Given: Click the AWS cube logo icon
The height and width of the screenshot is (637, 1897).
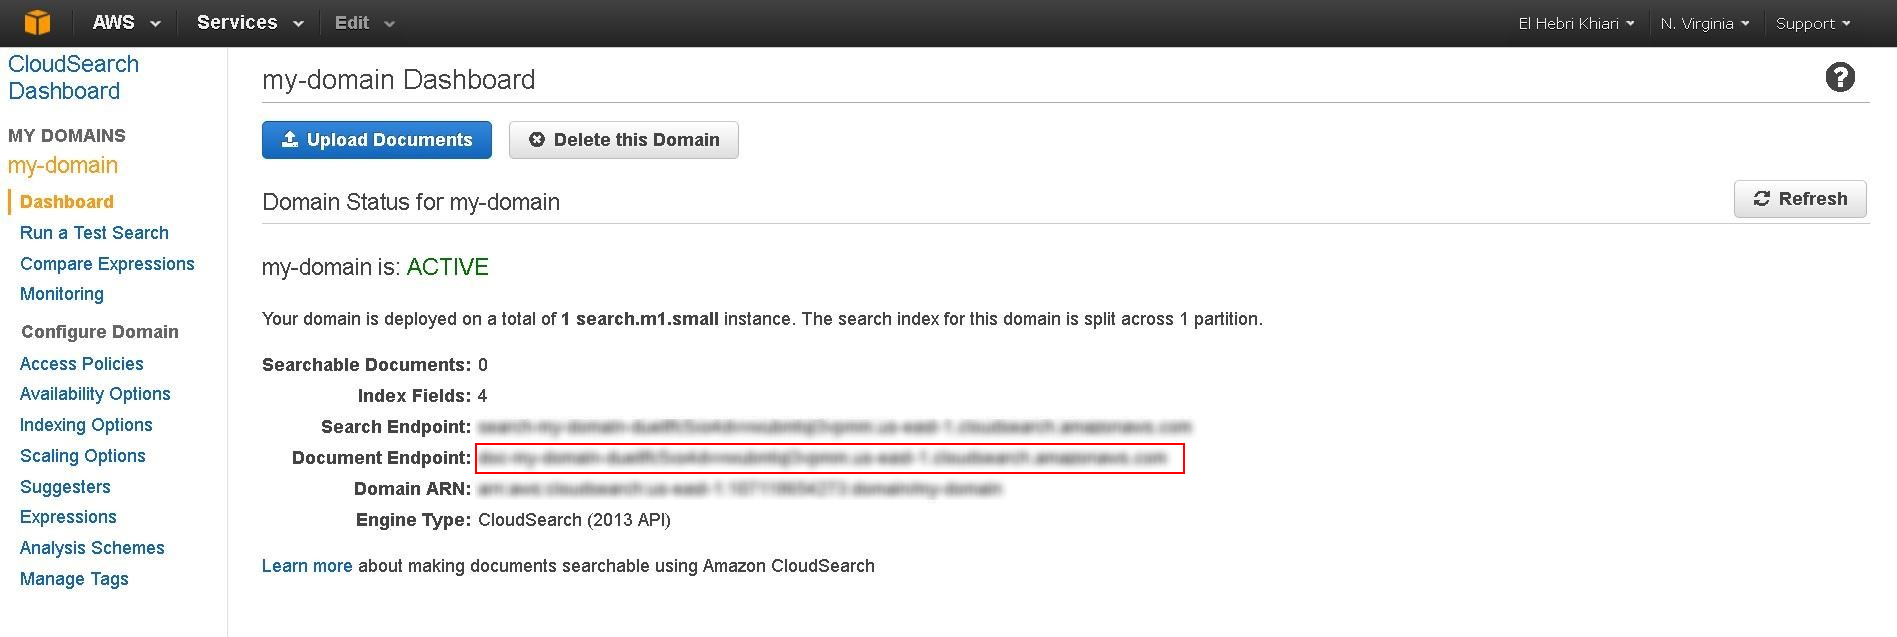Looking at the screenshot, I should [x=36, y=21].
